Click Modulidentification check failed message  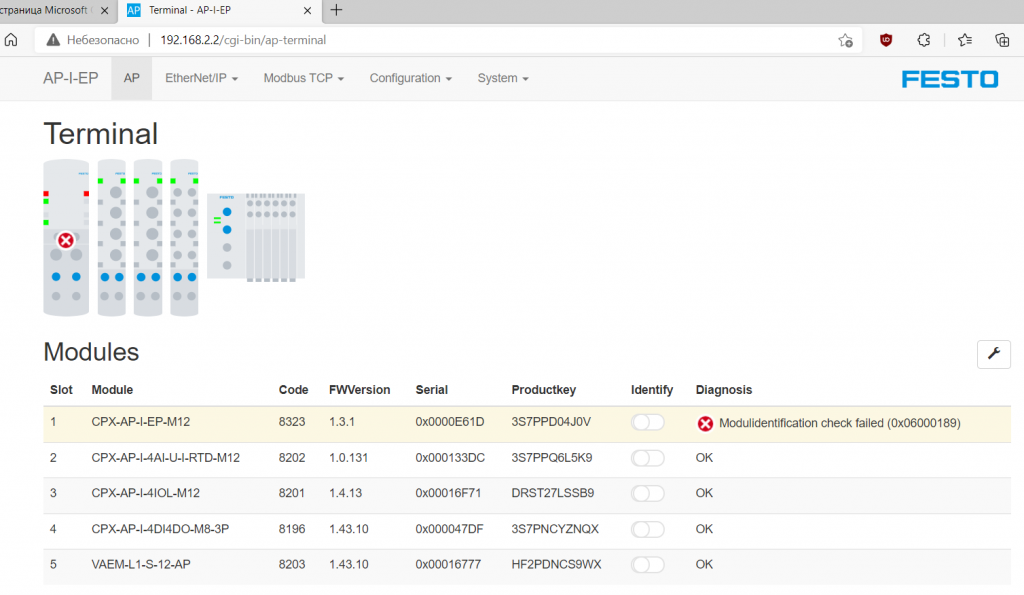[839, 423]
